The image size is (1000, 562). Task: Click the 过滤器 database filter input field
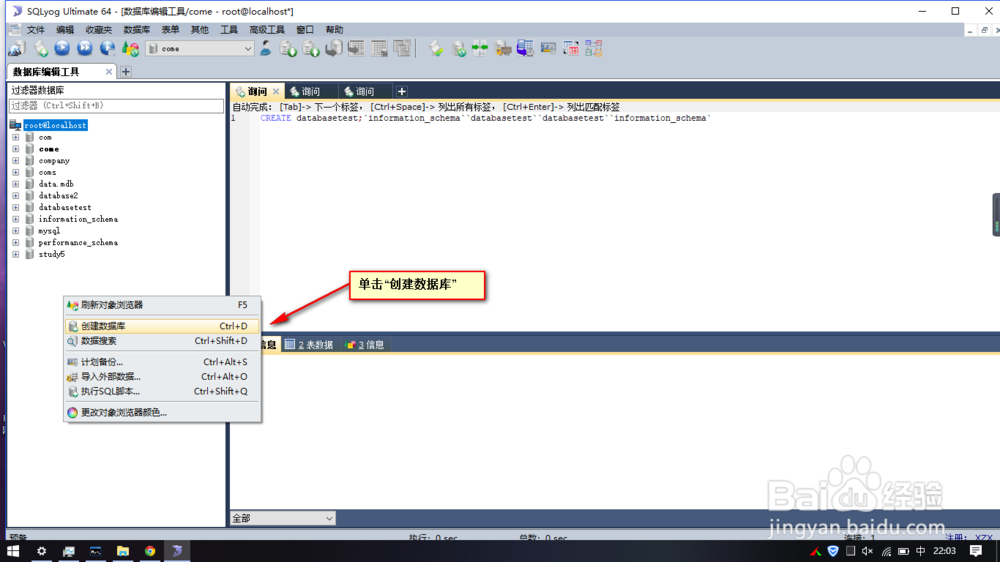tap(116, 106)
